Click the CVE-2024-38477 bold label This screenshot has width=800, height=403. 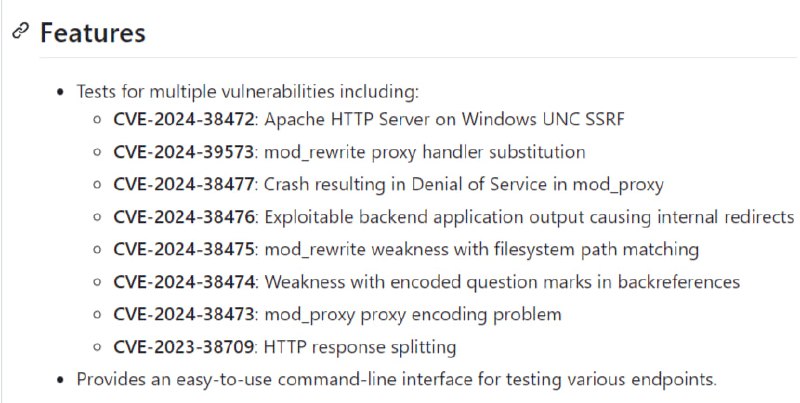184,185
